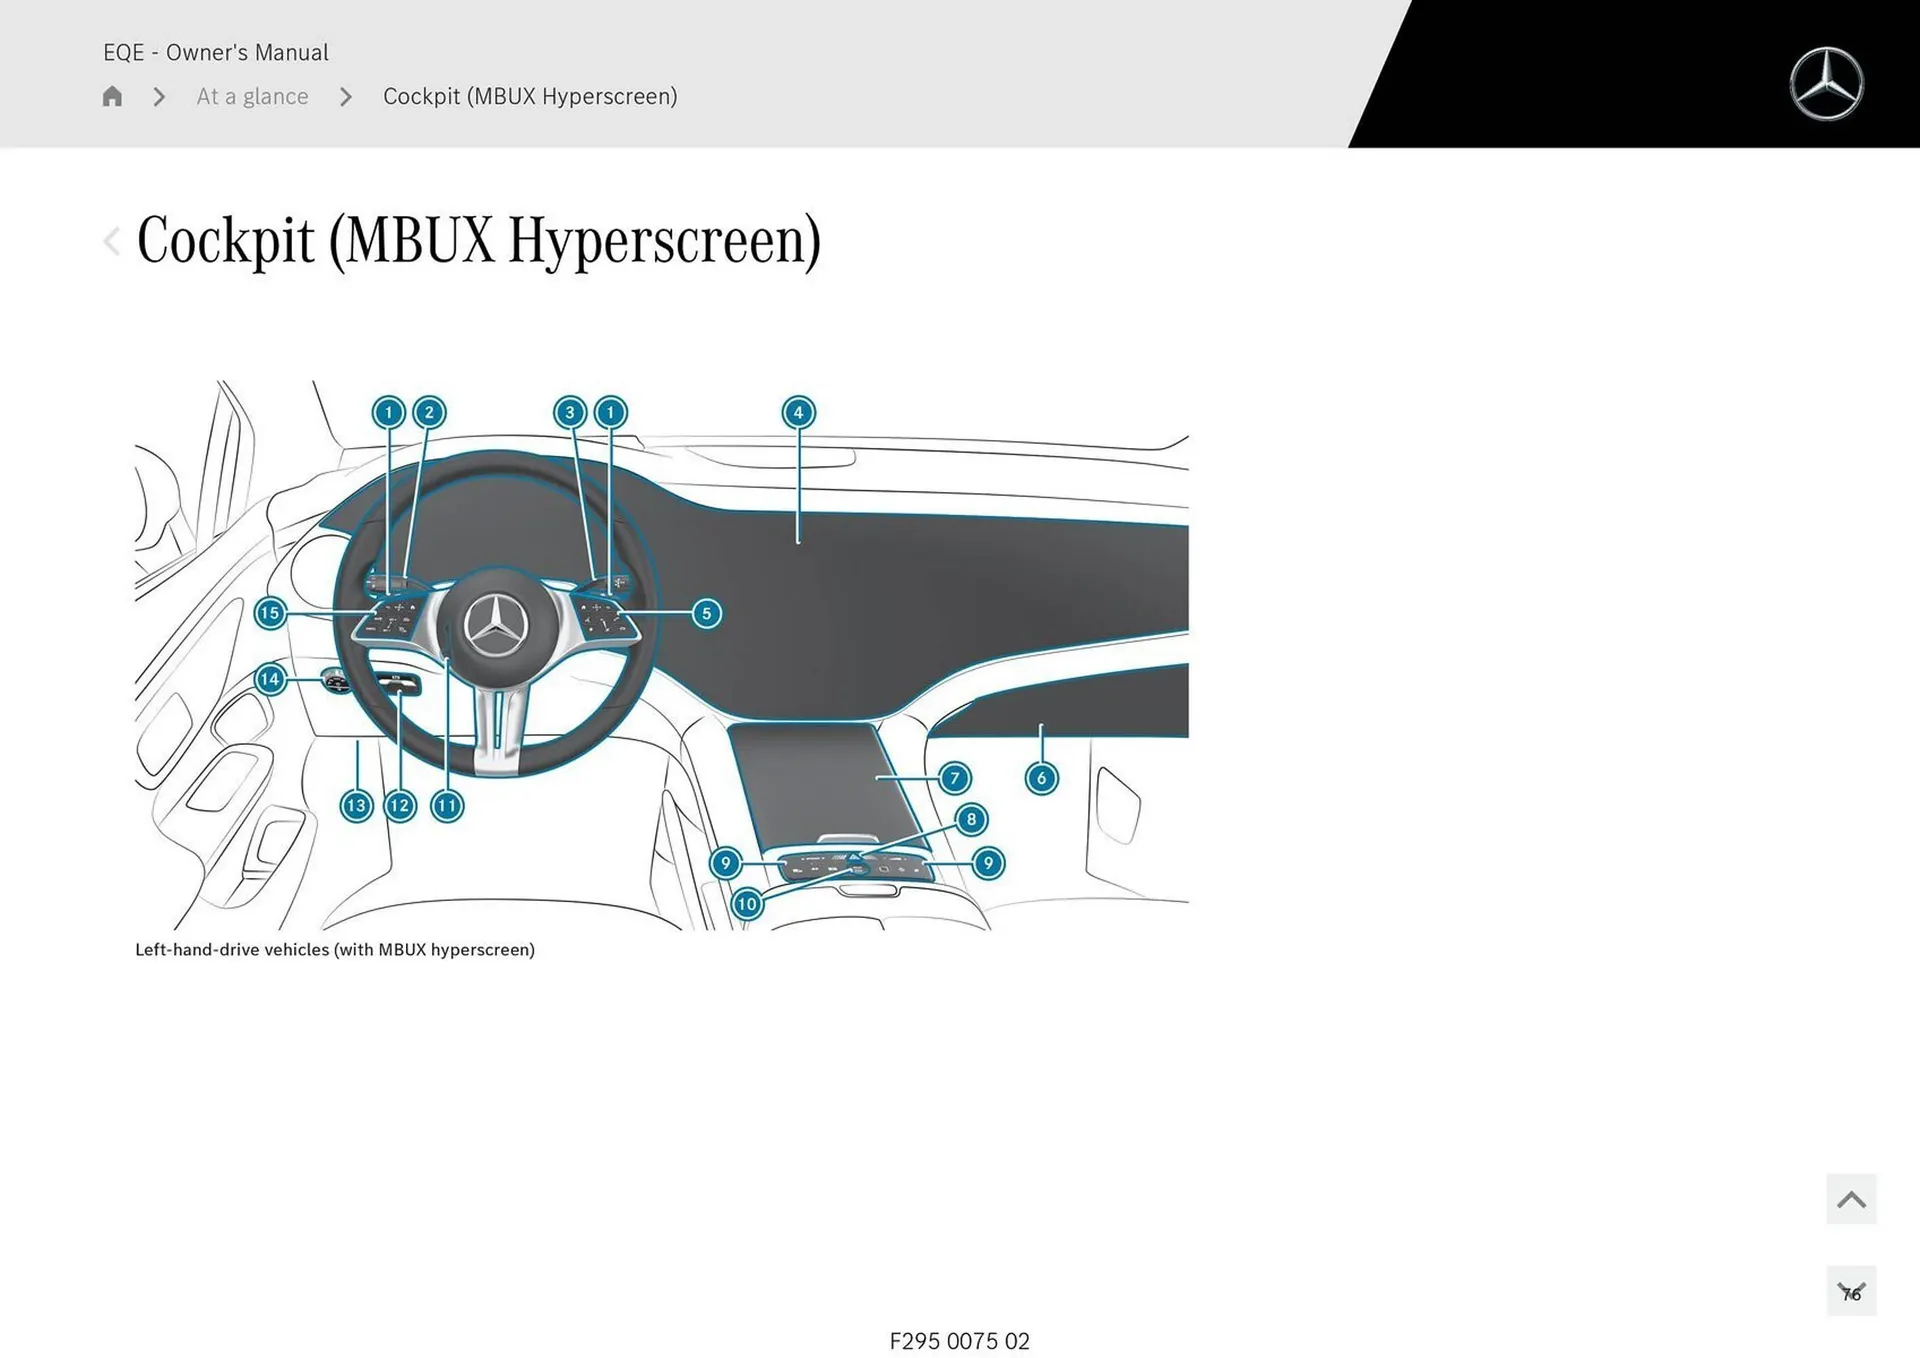Click document code 'F295 0075 02'
Viewport: 1920px width, 1358px height.
(959, 1341)
